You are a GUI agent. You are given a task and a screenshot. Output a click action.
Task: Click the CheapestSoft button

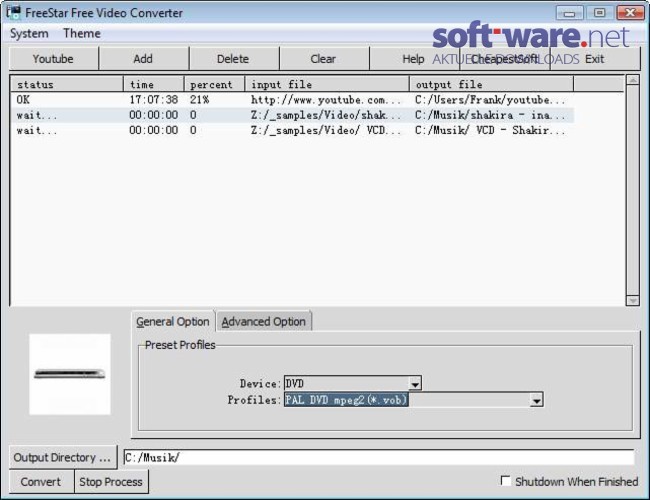click(x=504, y=59)
